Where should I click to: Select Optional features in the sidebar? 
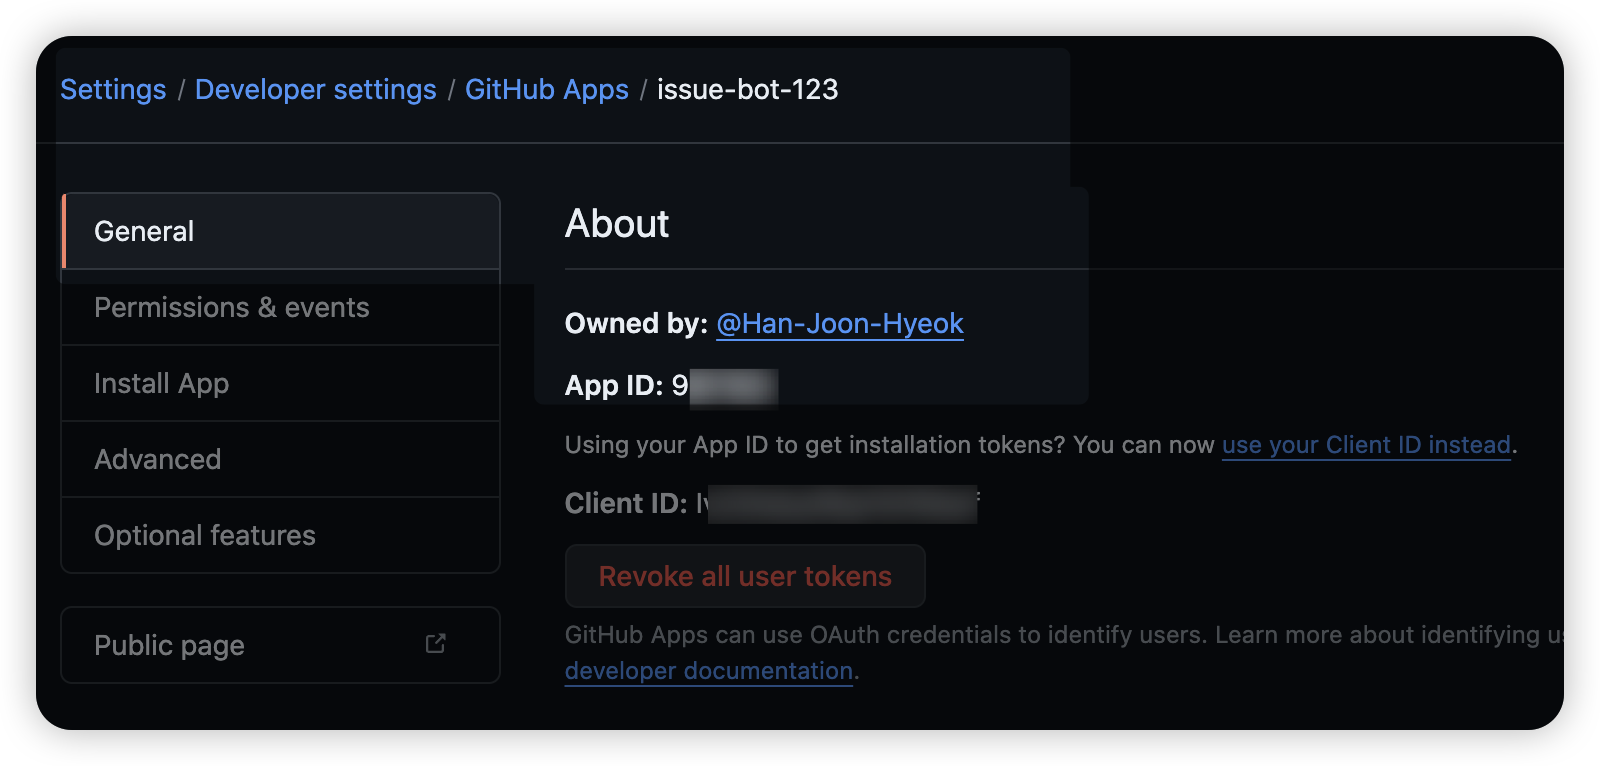(280, 536)
